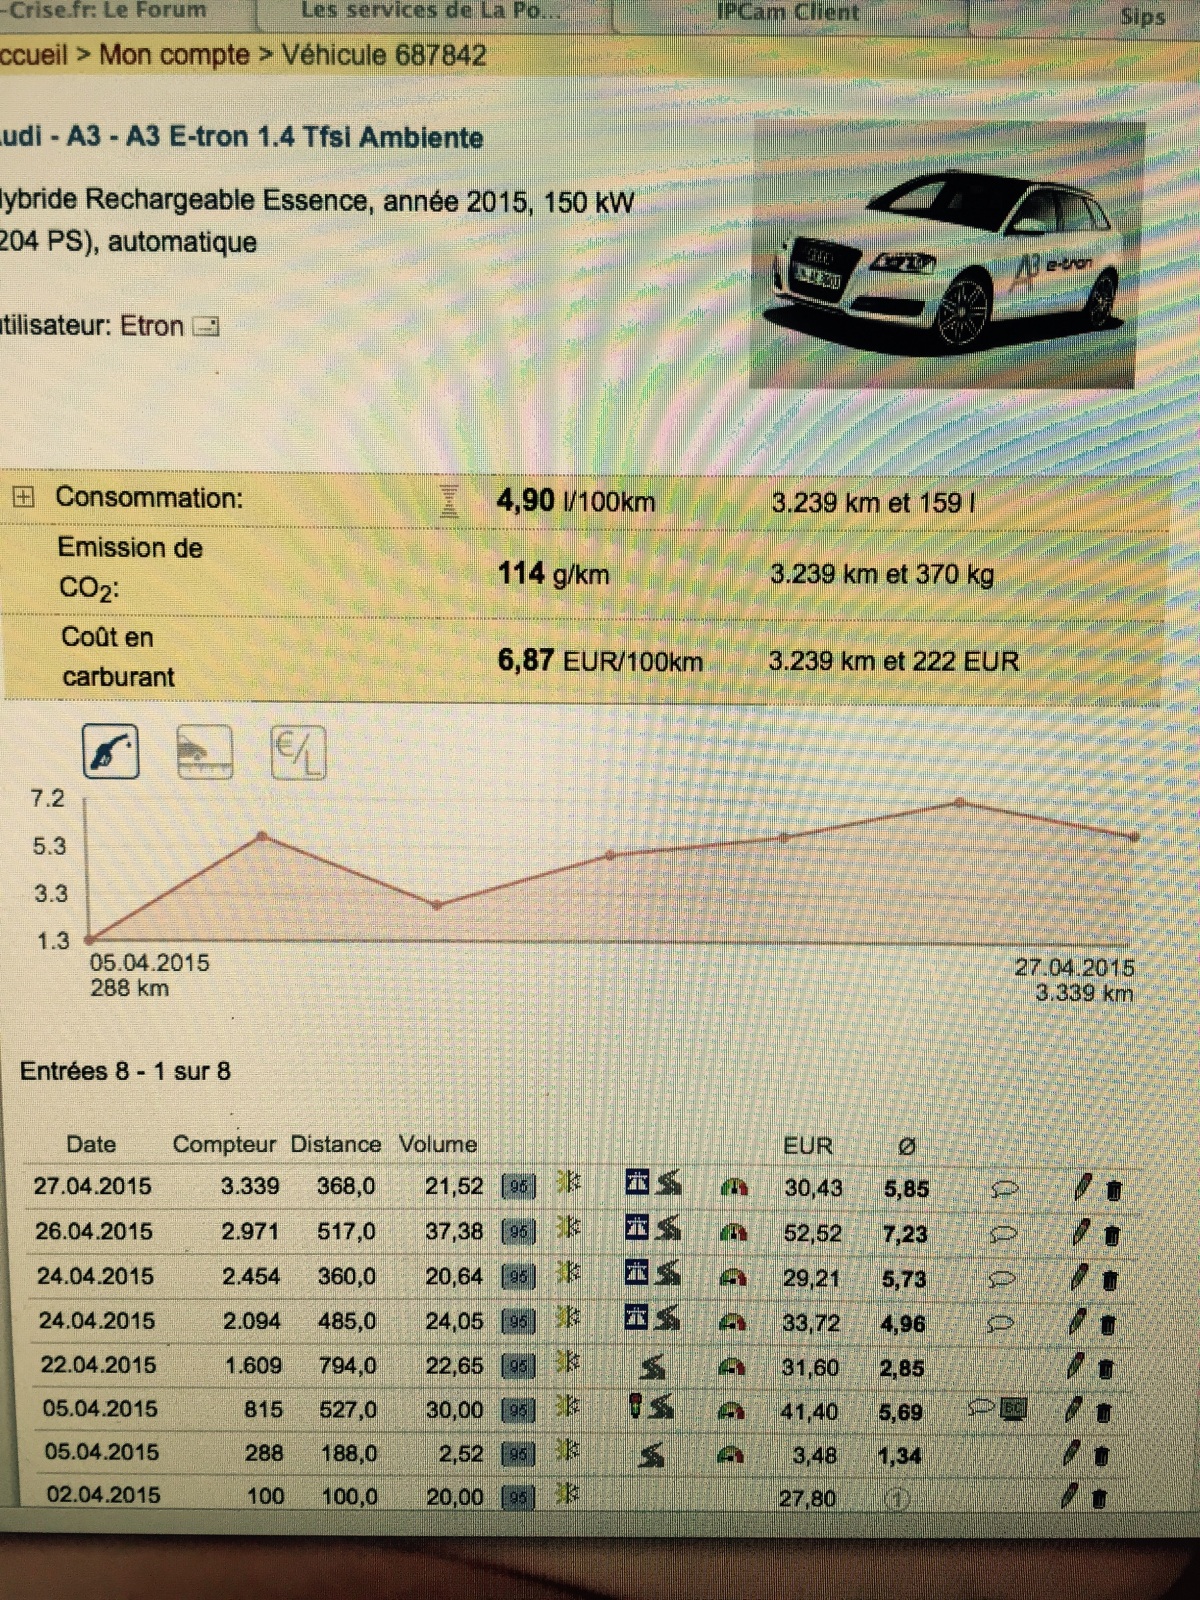Click the Compteur column header
The height and width of the screenshot is (1600, 1200).
pyautogui.click(x=224, y=1144)
